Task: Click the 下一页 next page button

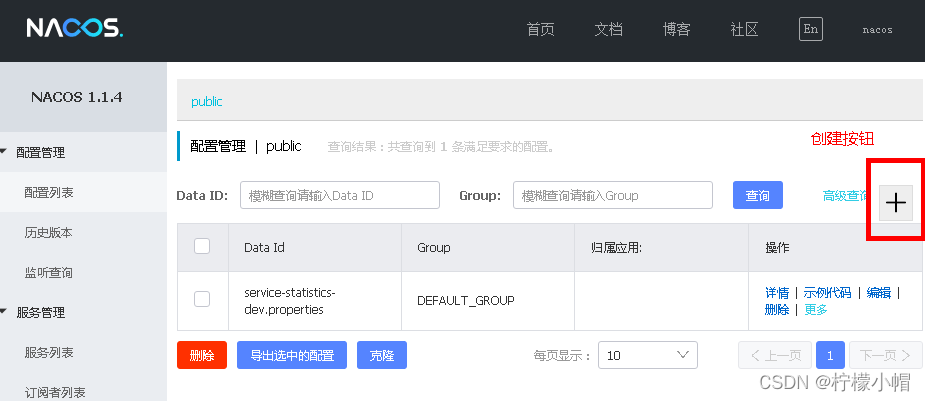Action: pos(885,355)
